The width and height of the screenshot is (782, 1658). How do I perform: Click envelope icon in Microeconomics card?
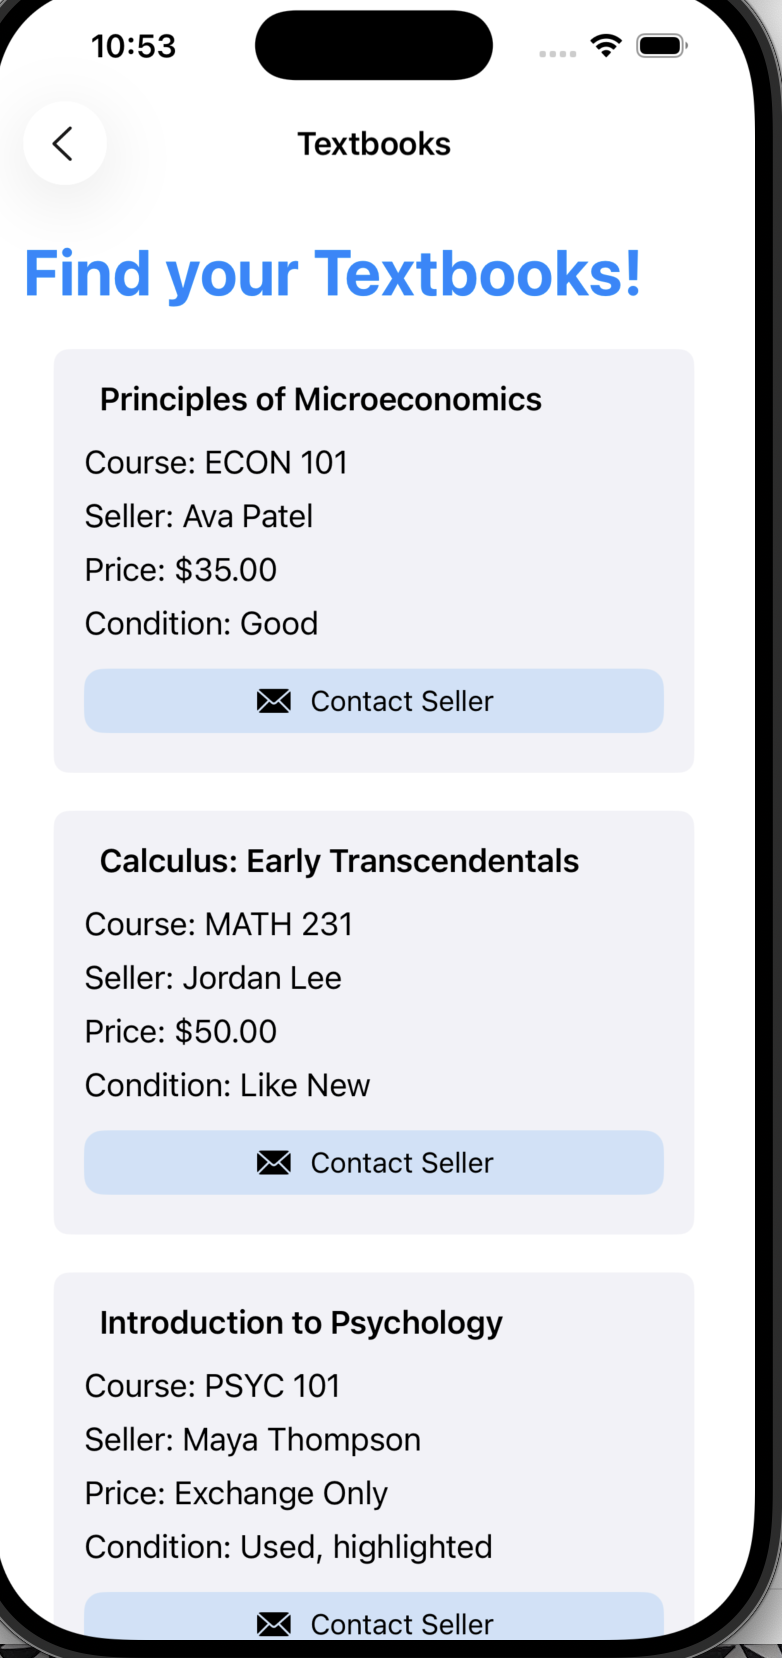(274, 701)
